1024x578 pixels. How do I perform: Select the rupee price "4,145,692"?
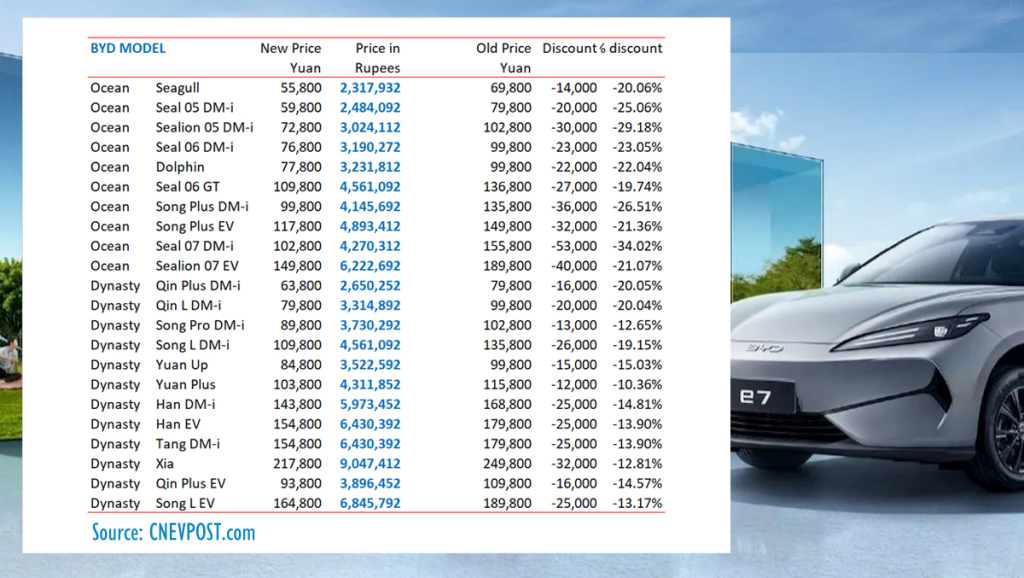370,206
